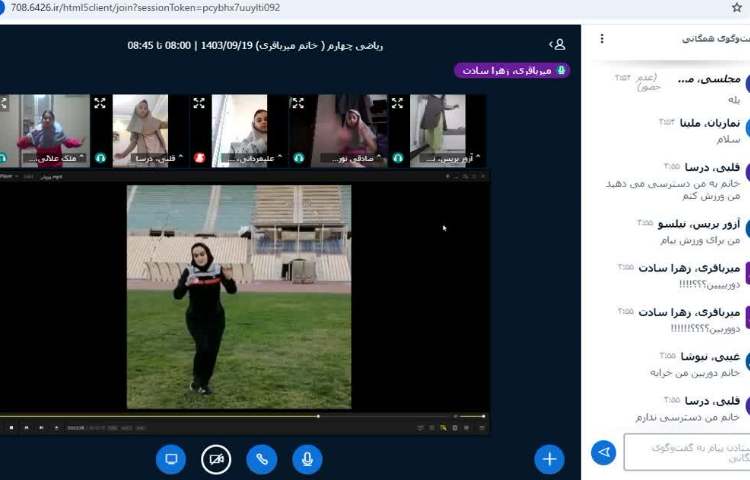The width and height of the screenshot is (750, 480).
Task: Click play button in shared media player
Action: point(56,427)
